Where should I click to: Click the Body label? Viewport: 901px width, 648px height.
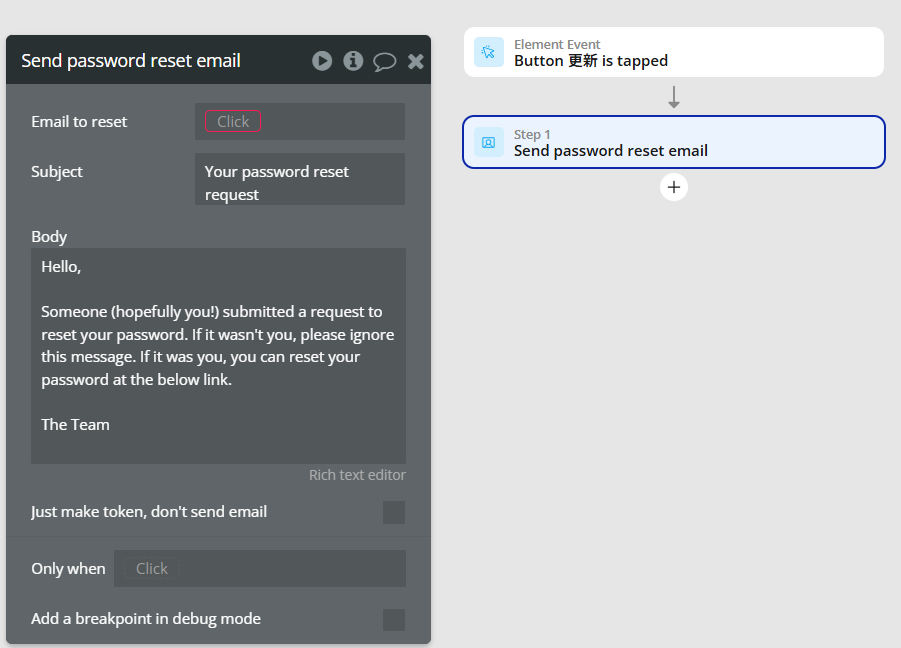click(49, 237)
